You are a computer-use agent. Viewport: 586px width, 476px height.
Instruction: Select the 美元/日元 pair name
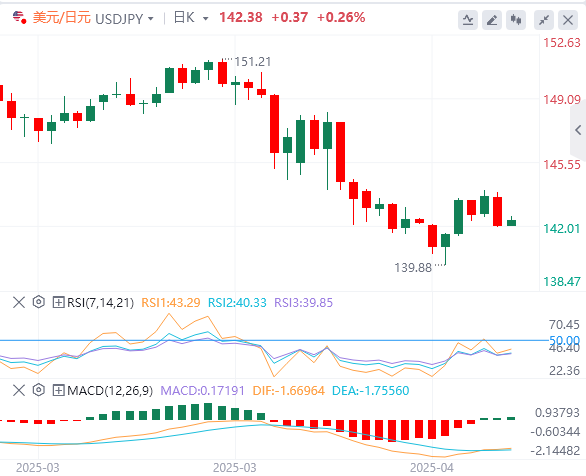(62, 17)
